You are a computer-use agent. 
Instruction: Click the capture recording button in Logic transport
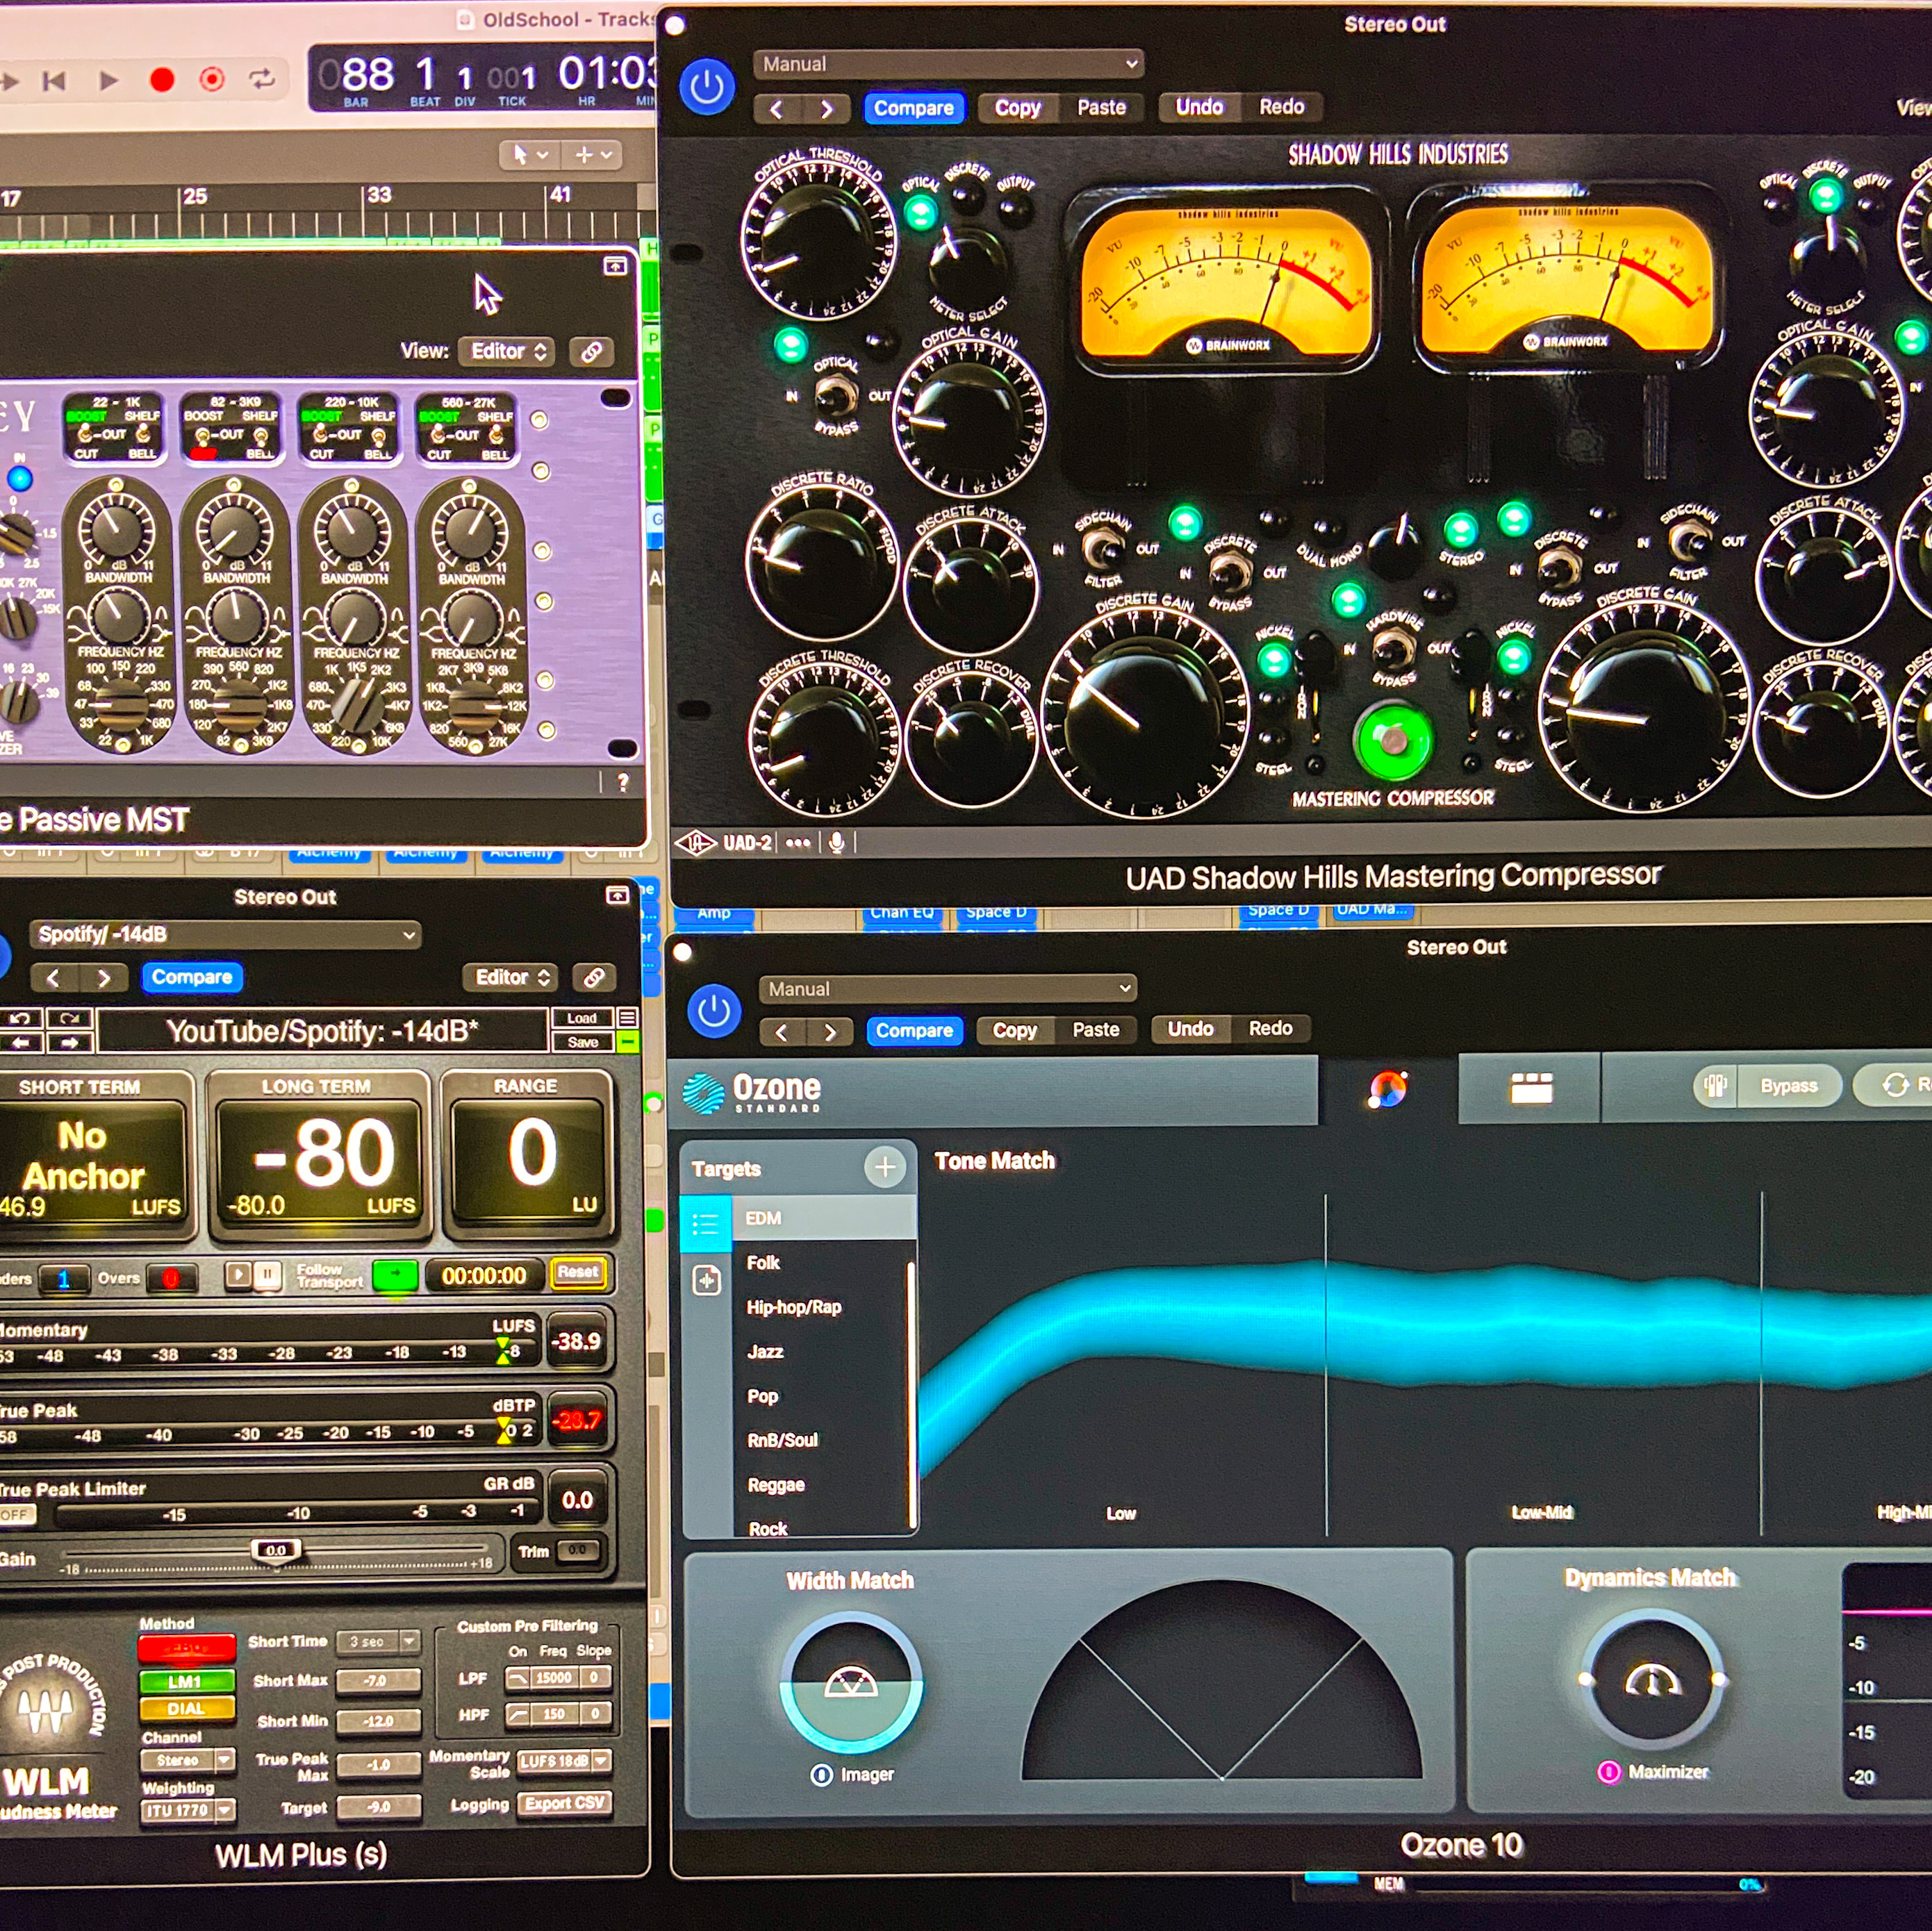pos(212,79)
